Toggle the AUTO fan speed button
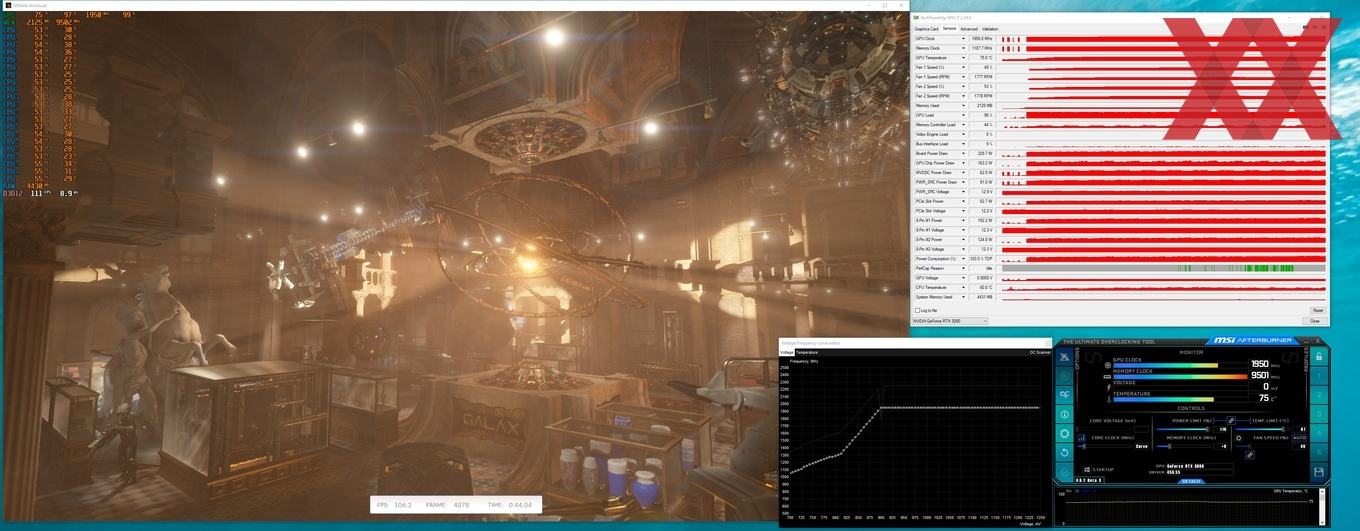This screenshot has height=531, width=1360. 1299,438
